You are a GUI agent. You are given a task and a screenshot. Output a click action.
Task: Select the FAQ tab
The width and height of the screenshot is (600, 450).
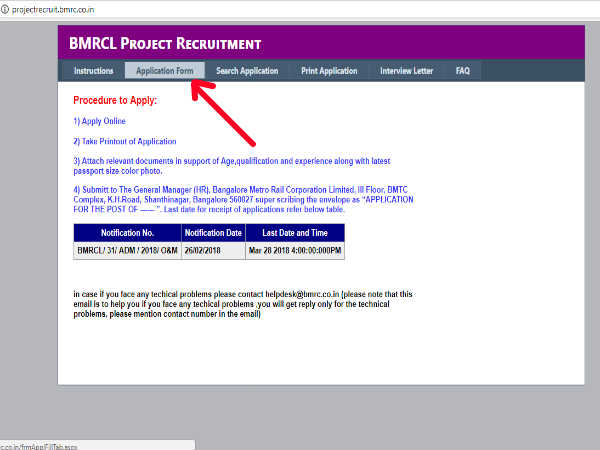click(x=463, y=71)
